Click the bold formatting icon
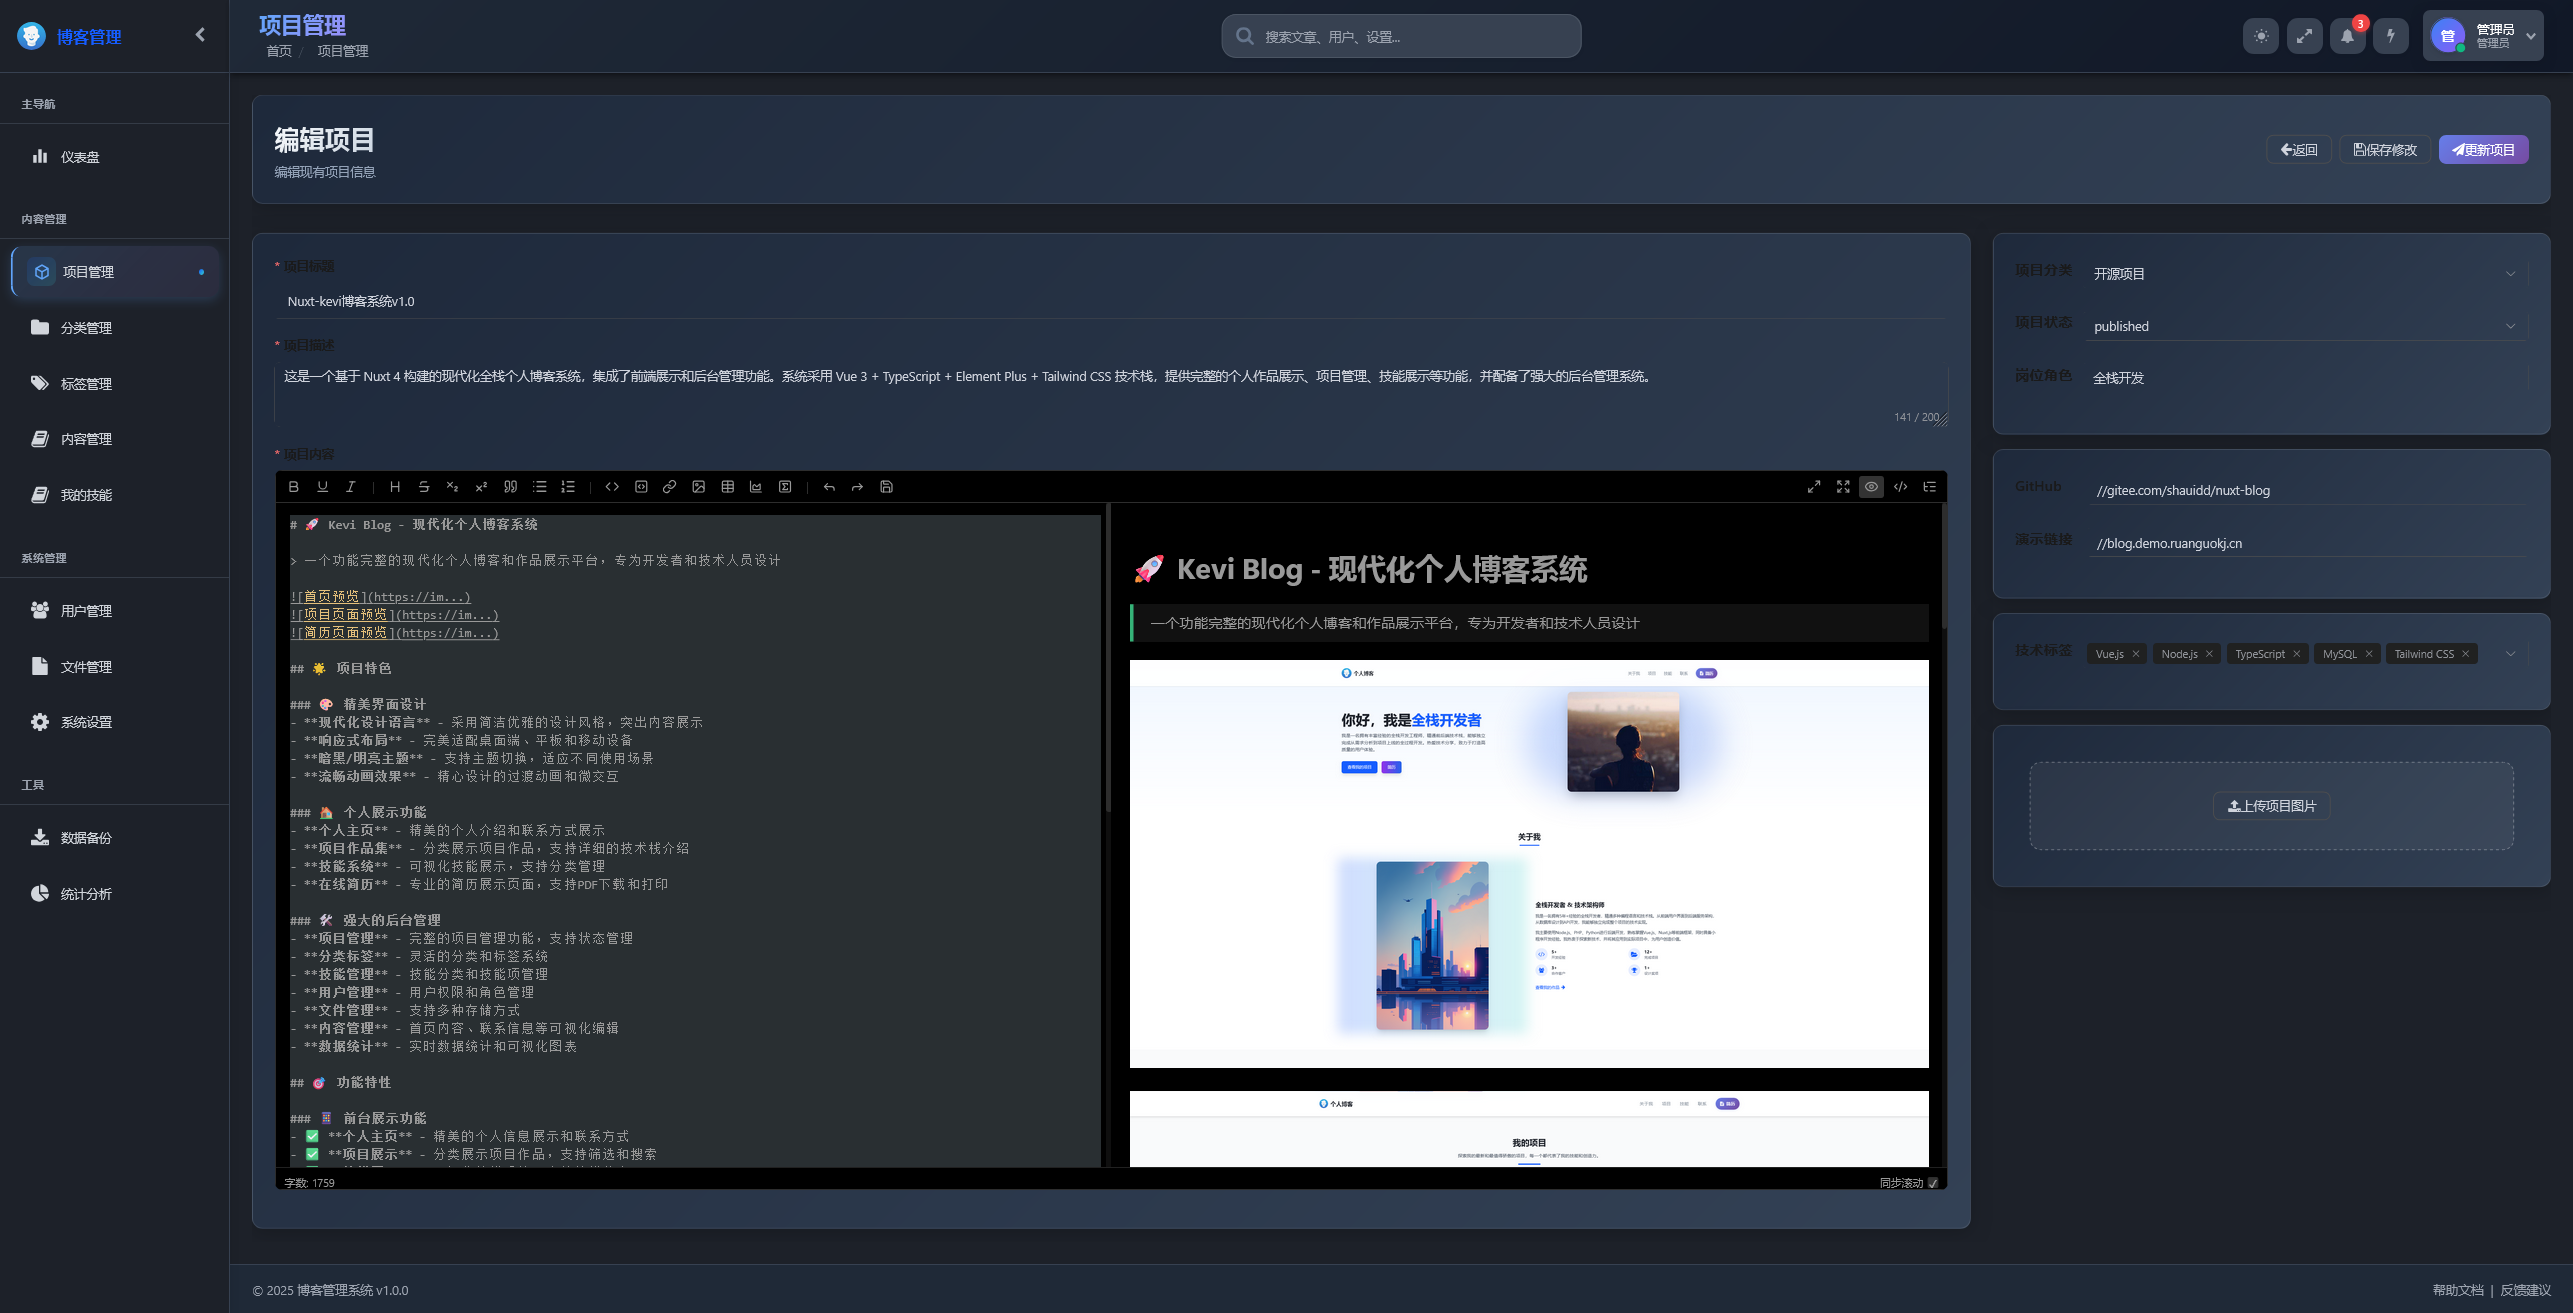This screenshot has height=1313, width=2573. (293, 487)
